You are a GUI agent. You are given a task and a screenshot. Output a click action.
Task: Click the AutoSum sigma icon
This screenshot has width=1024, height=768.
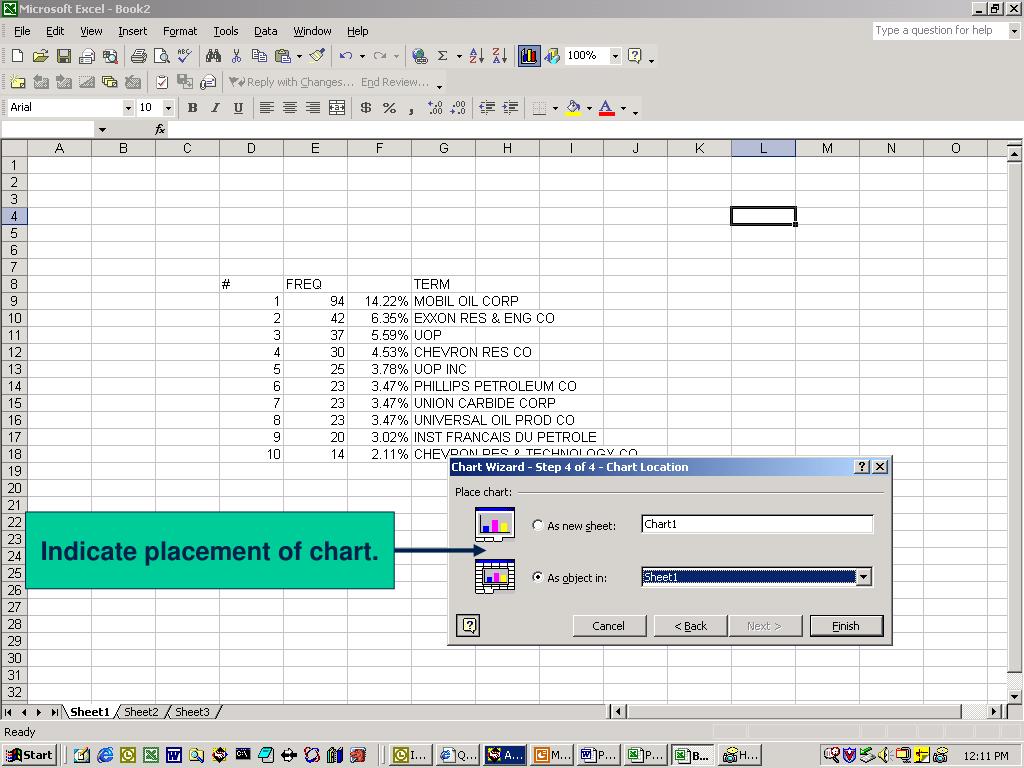click(442, 56)
